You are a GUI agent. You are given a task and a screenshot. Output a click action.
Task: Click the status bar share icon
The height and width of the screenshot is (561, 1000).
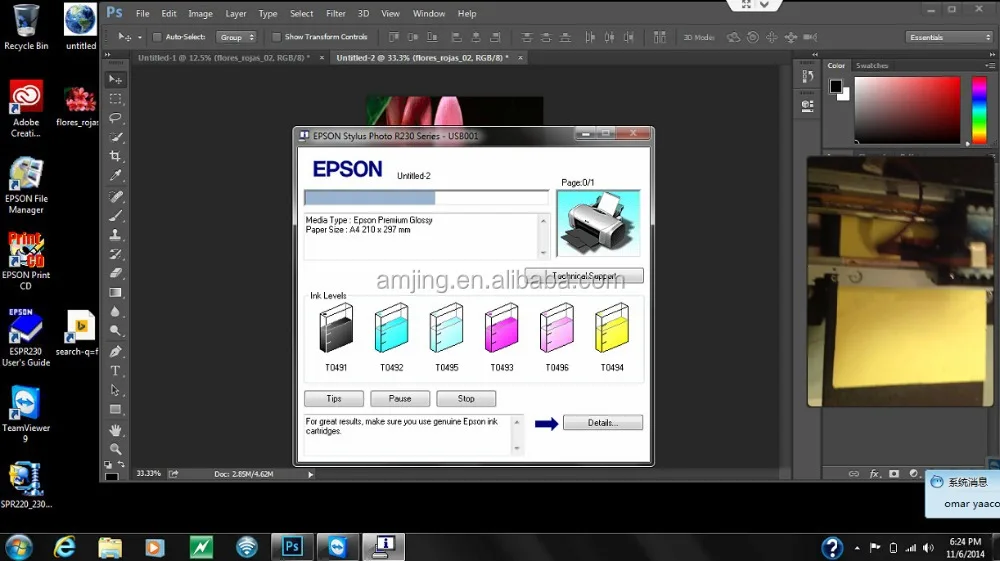[x=173, y=474]
